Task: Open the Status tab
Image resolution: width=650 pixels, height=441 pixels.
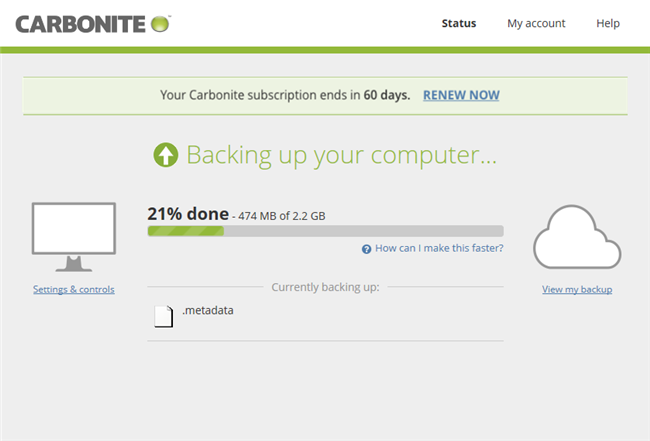Action: pyautogui.click(x=459, y=23)
